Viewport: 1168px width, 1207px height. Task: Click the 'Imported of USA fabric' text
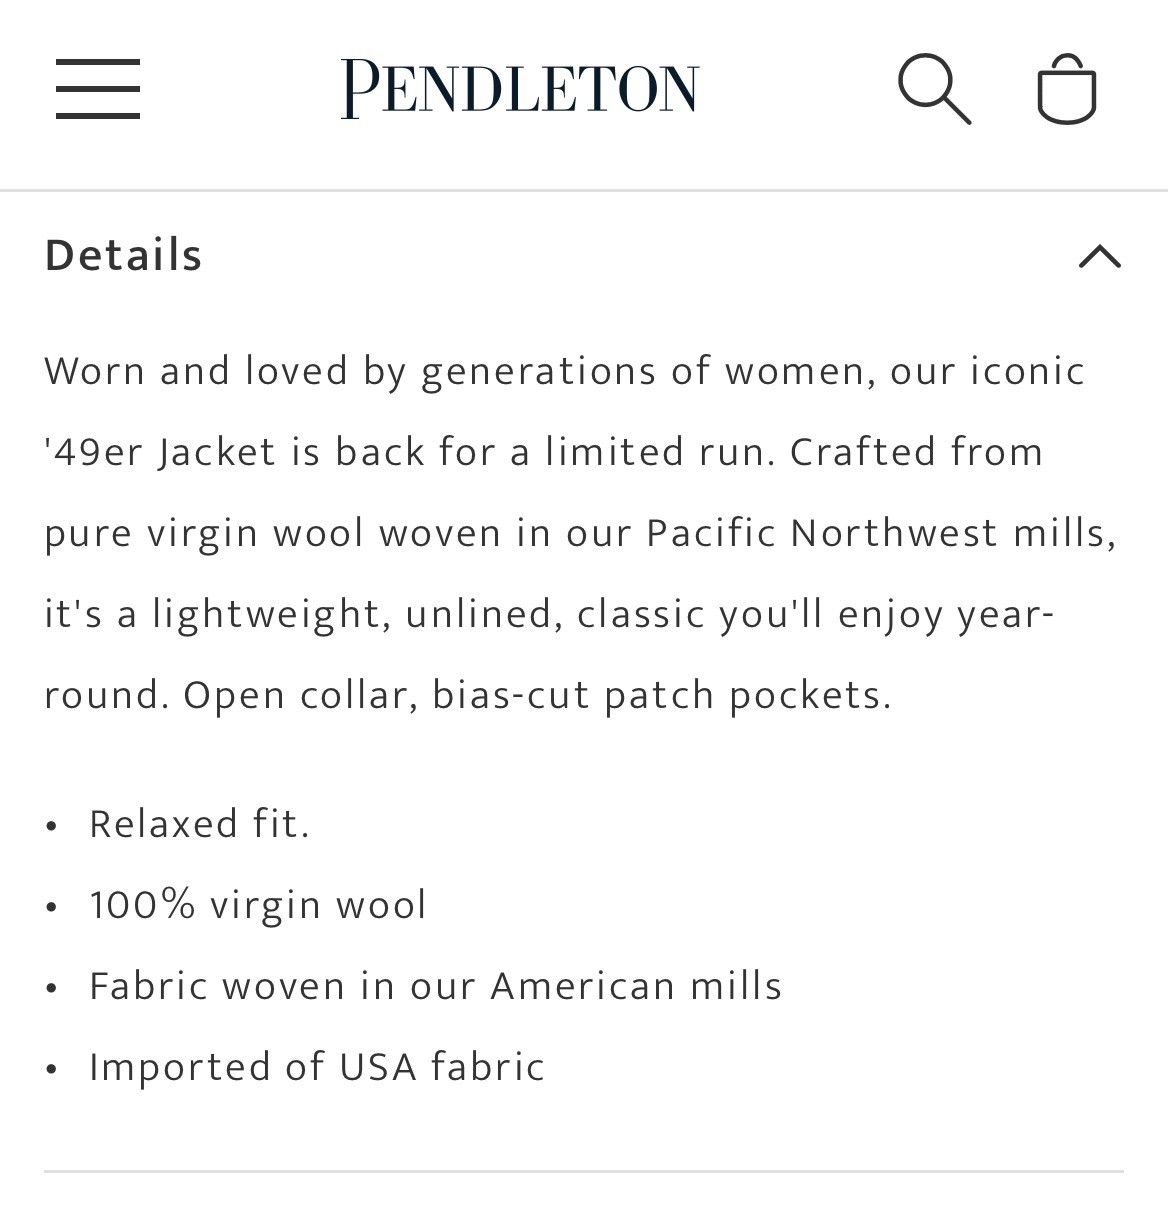point(316,1066)
